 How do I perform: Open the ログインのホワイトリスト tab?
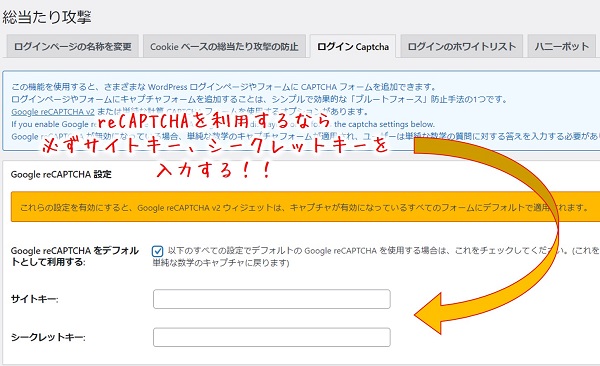[x=461, y=46]
